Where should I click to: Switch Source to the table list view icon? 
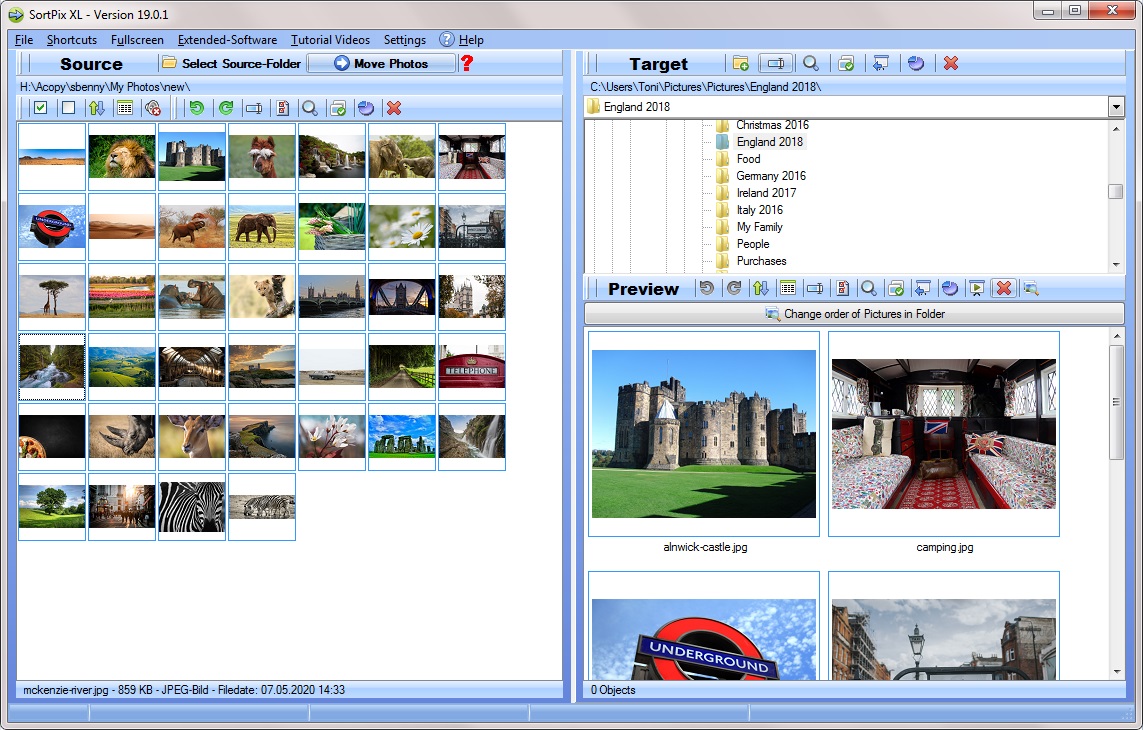point(125,108)
